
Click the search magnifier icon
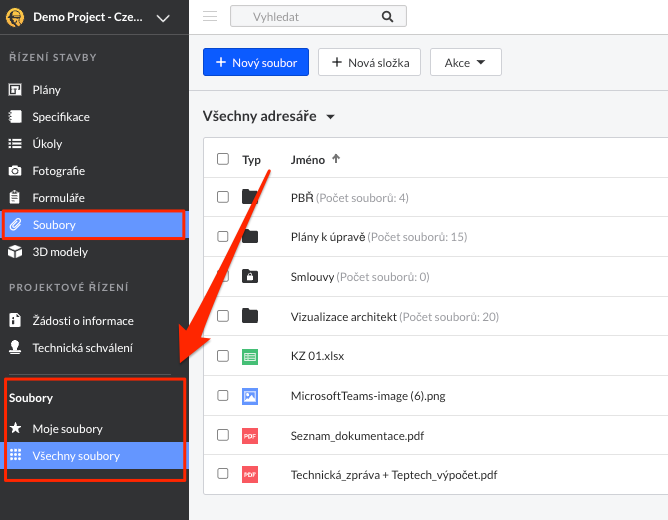(387, 17)
